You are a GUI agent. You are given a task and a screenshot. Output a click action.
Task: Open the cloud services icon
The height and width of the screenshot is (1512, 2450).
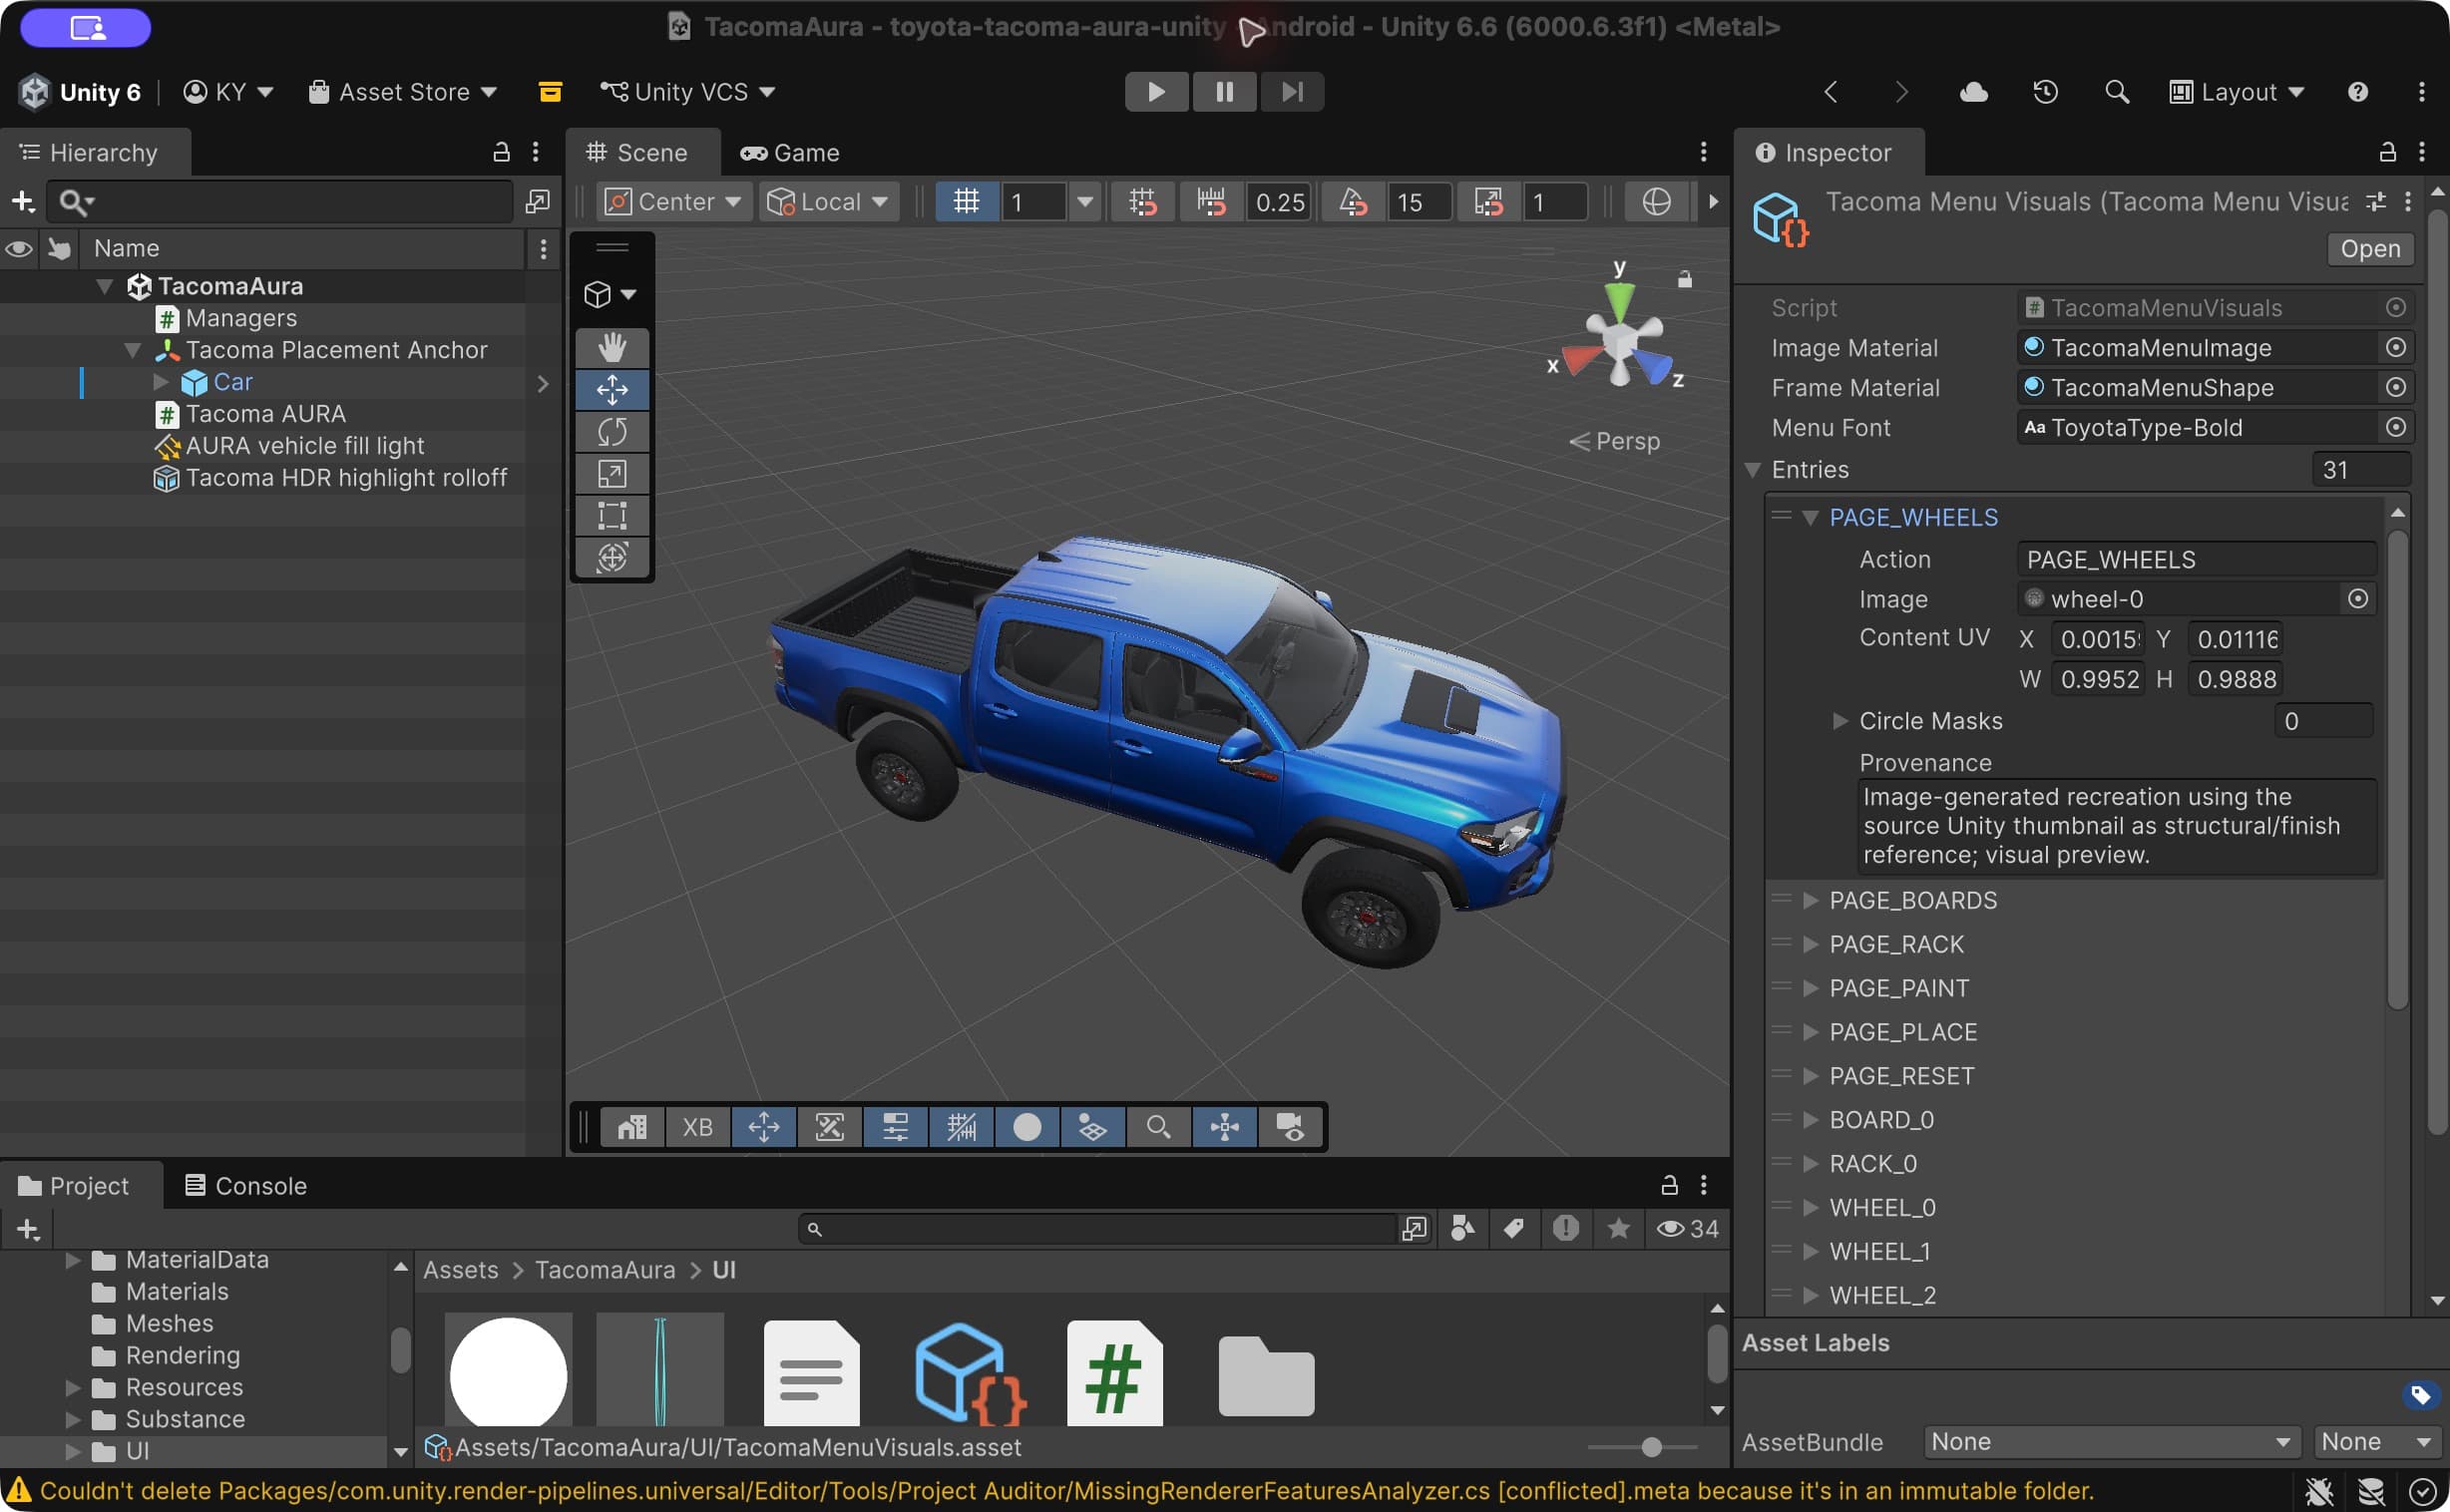1973,92
